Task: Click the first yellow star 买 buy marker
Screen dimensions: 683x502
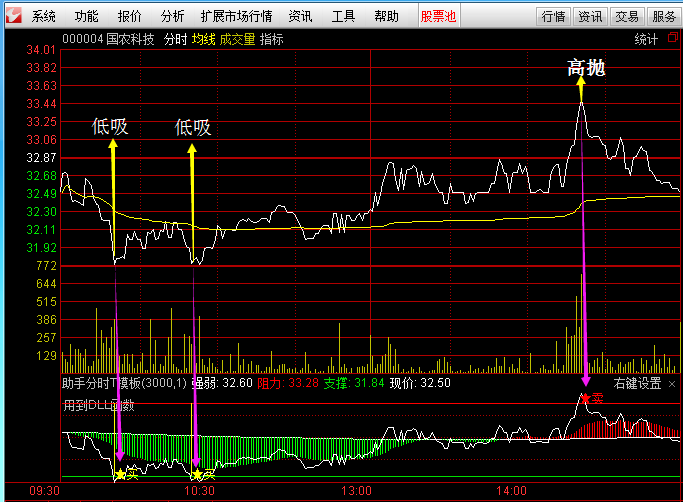Action: tap(121, 474)
